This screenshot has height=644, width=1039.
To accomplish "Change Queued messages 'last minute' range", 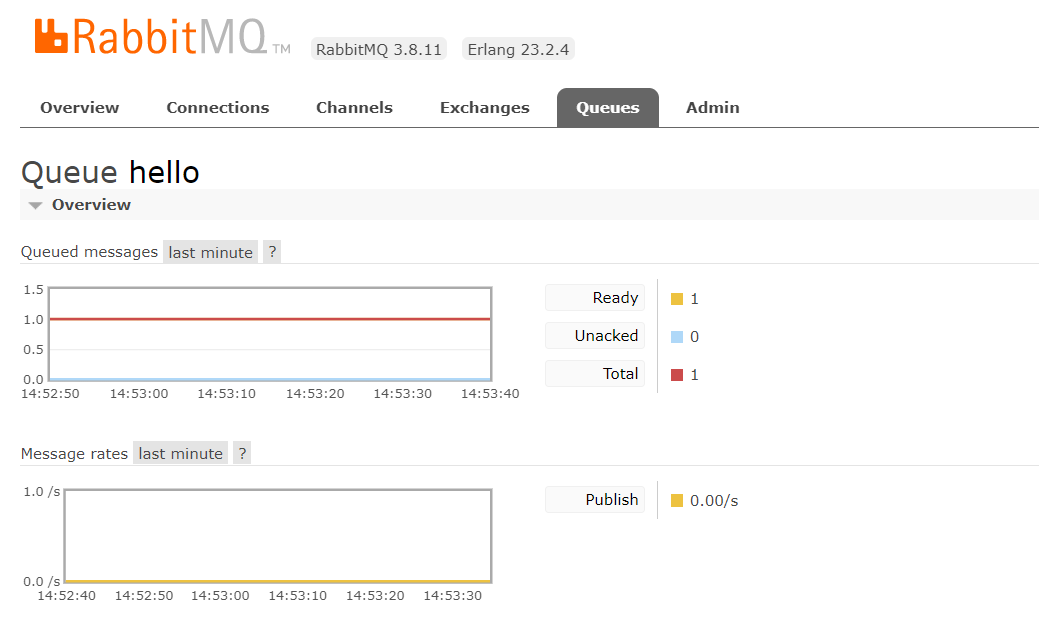I will point(210,252).
